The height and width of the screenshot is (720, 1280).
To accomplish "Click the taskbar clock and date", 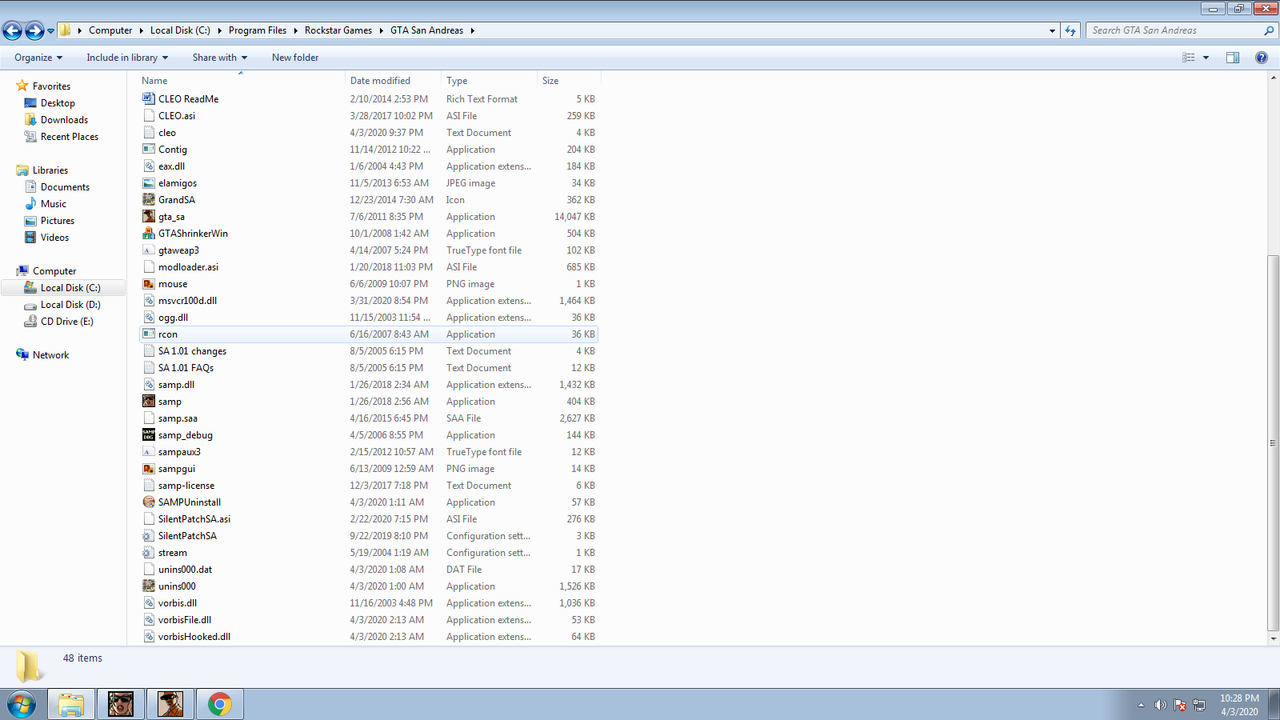I will pos(1240,704).
